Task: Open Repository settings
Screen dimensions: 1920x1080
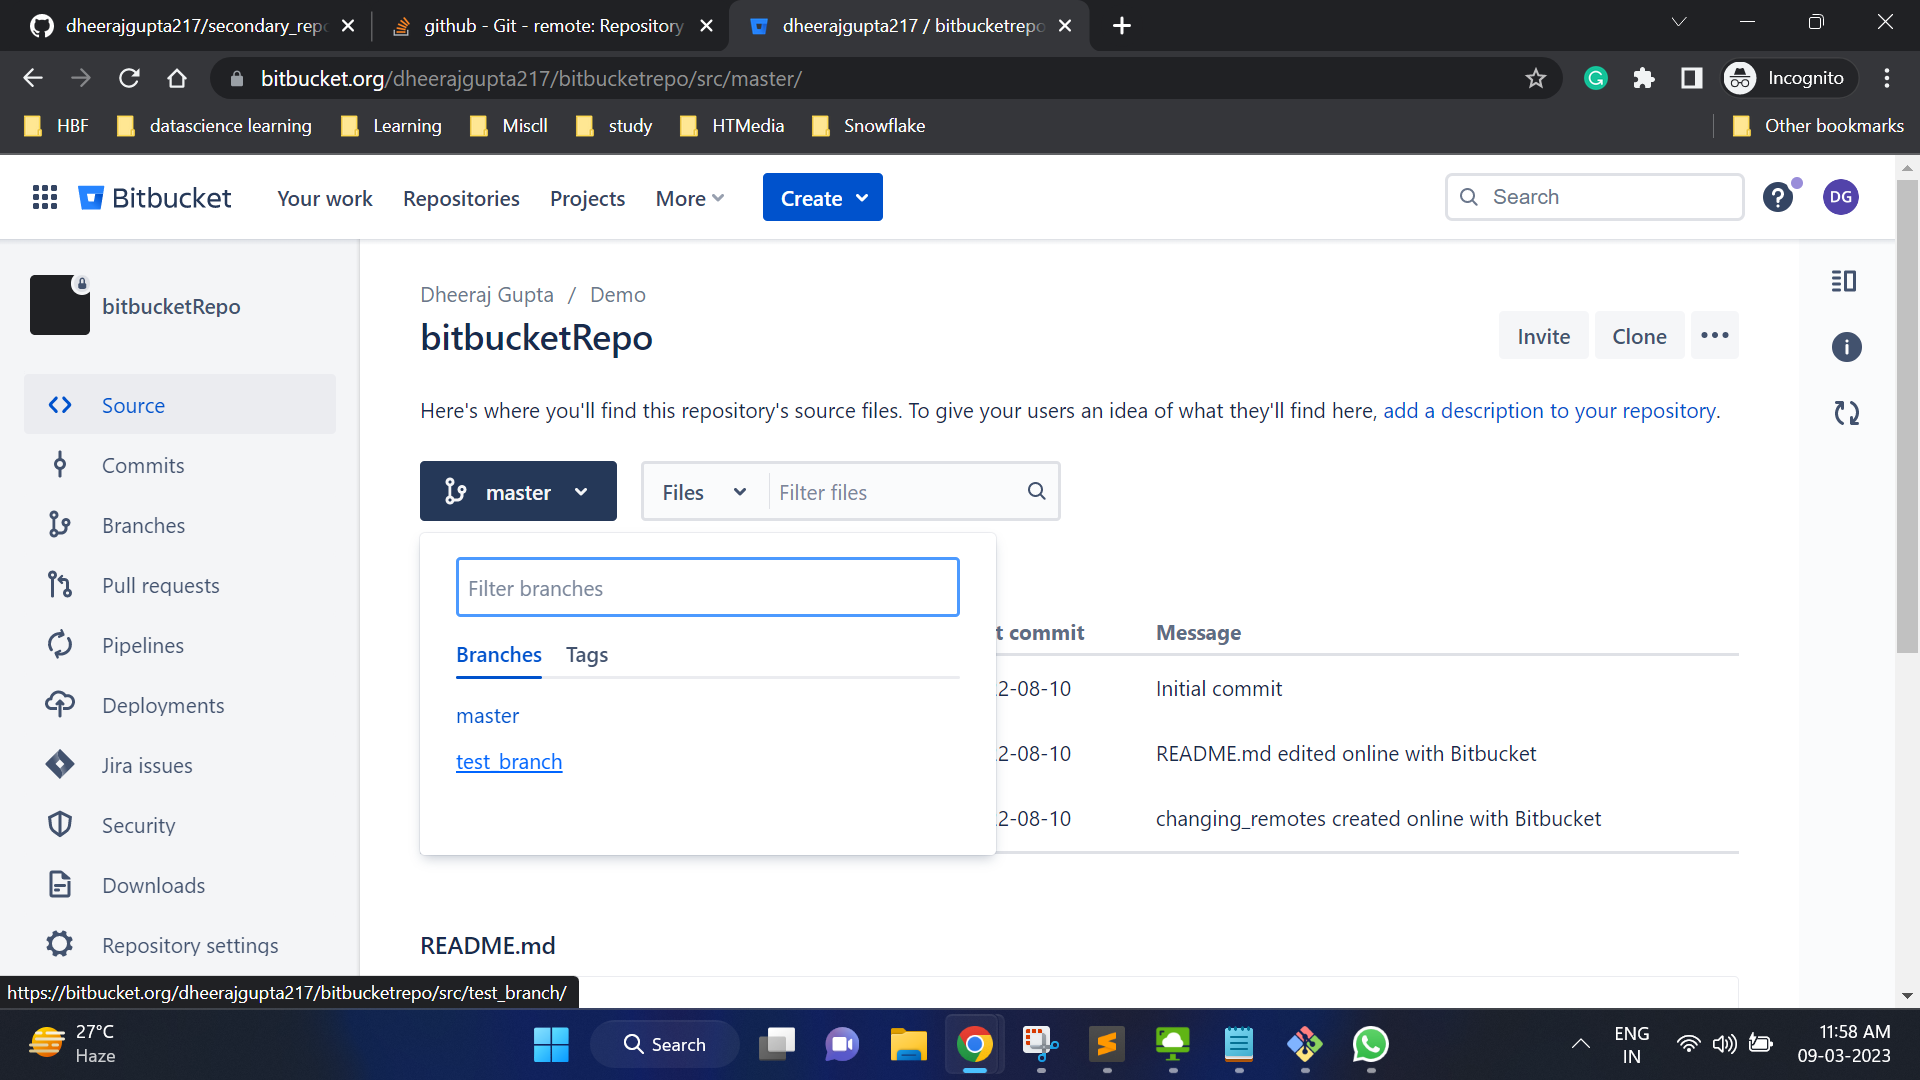Action: click(x=190, y=945)
